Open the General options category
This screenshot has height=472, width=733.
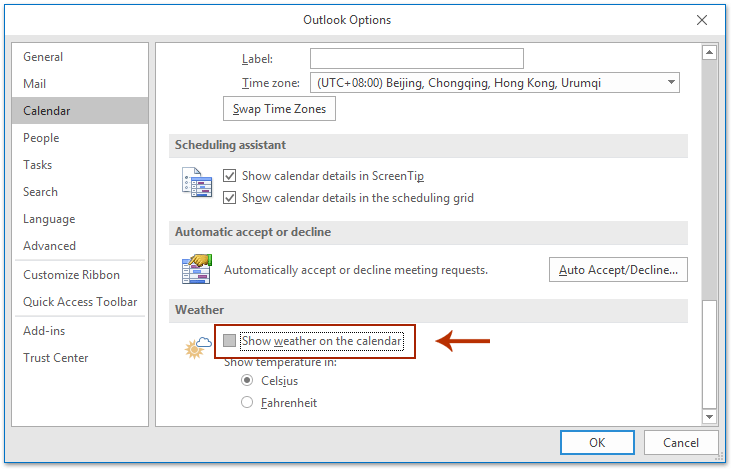tap(80, 57)
